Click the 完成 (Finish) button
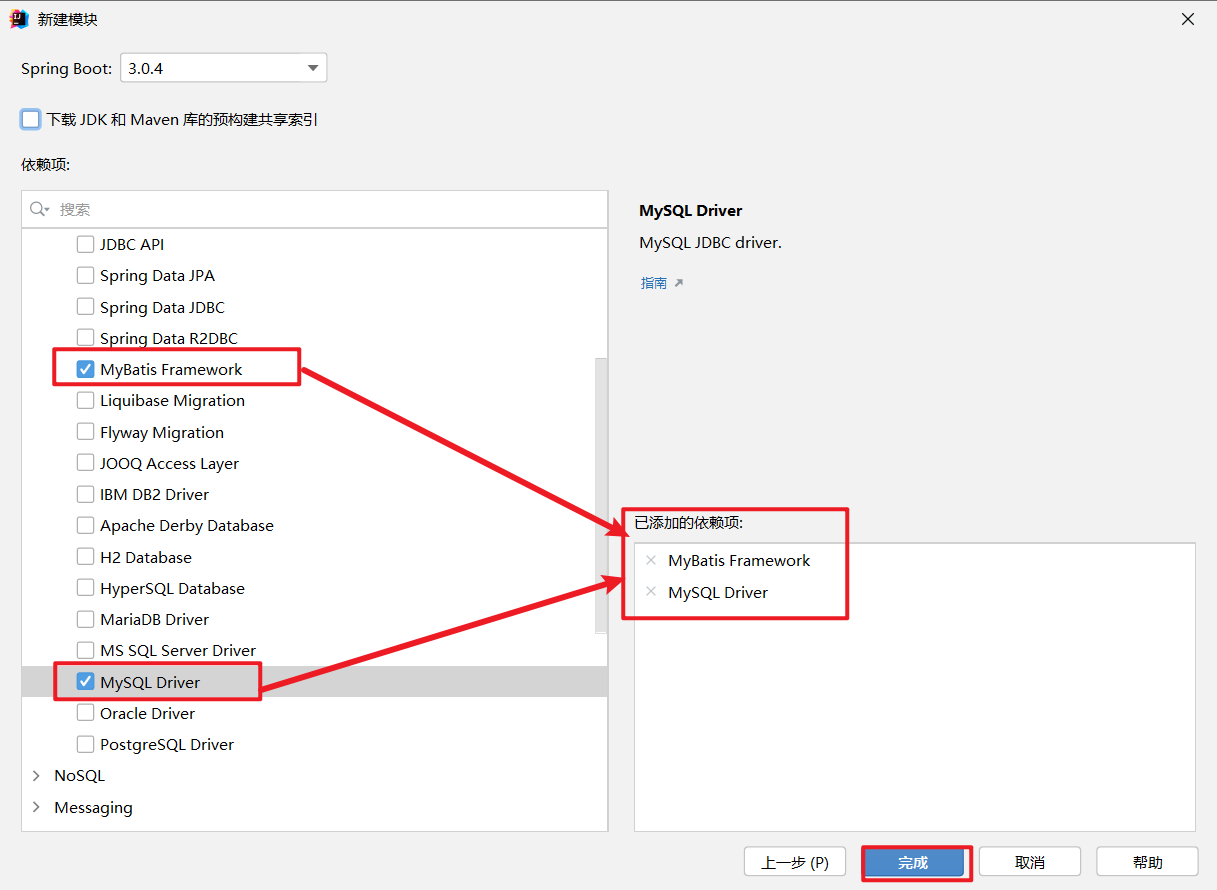Viewport: 1217px width, 890px height. tap(913, 862)
